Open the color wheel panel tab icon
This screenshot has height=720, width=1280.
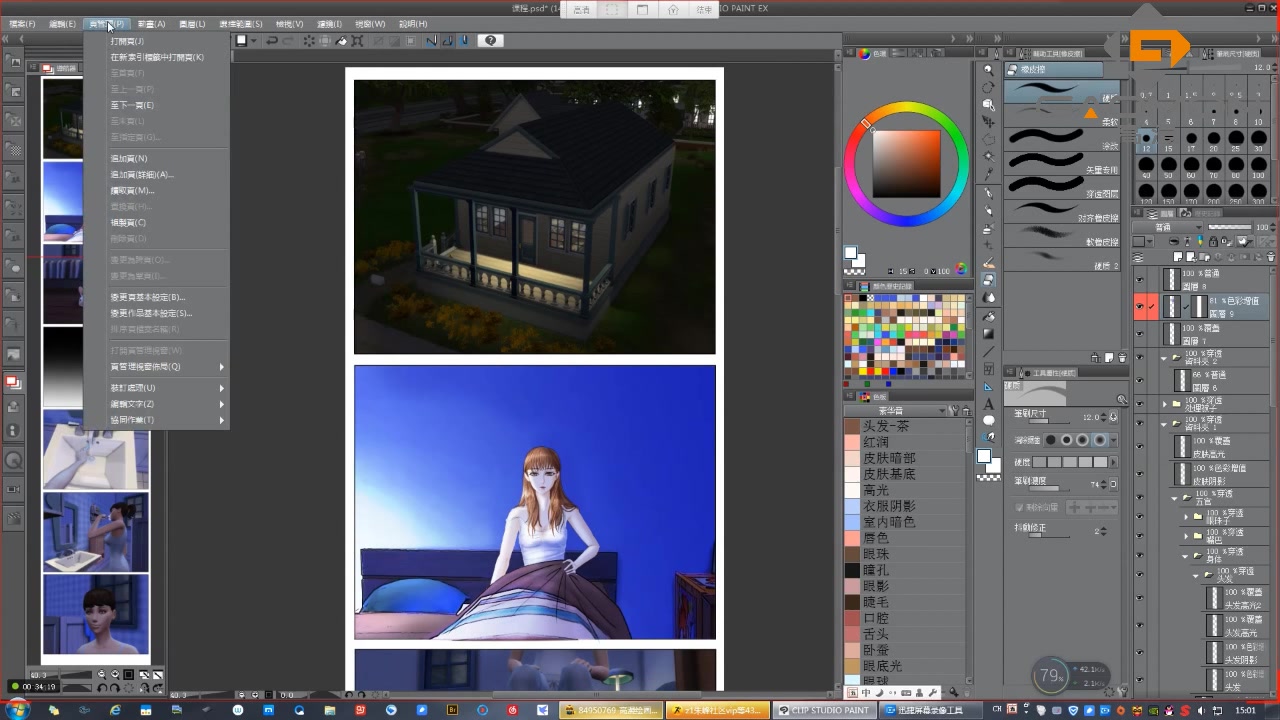pyautogui.click(x=864, y=53)
